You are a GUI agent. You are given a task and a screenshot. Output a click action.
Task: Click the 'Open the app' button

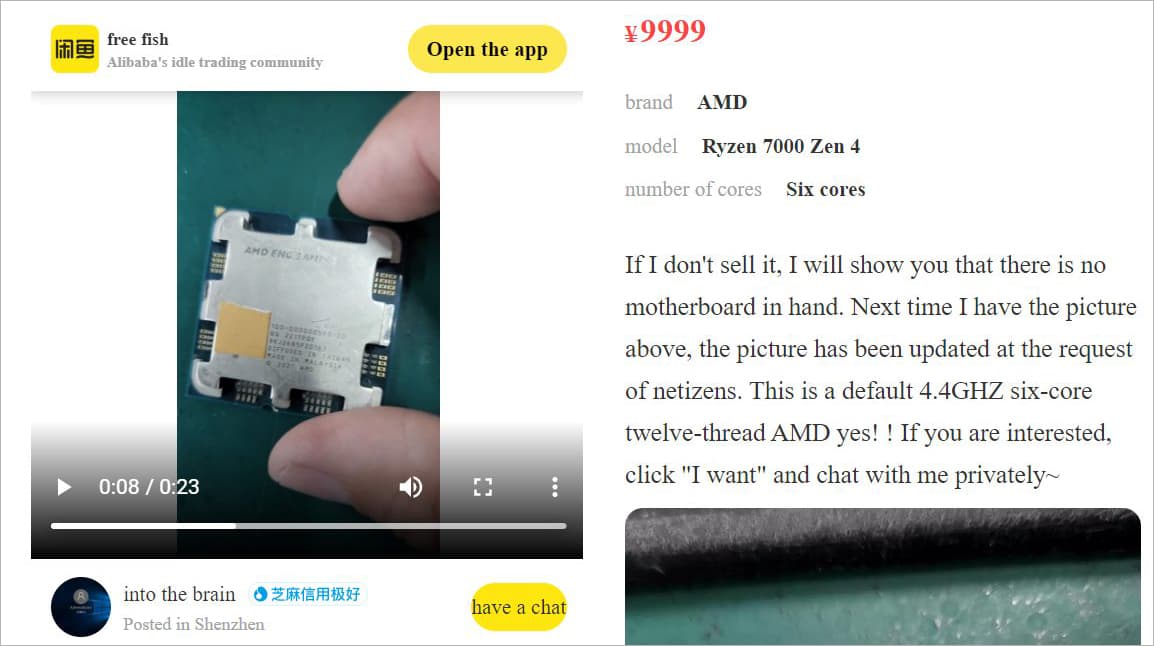coord(487,49)
